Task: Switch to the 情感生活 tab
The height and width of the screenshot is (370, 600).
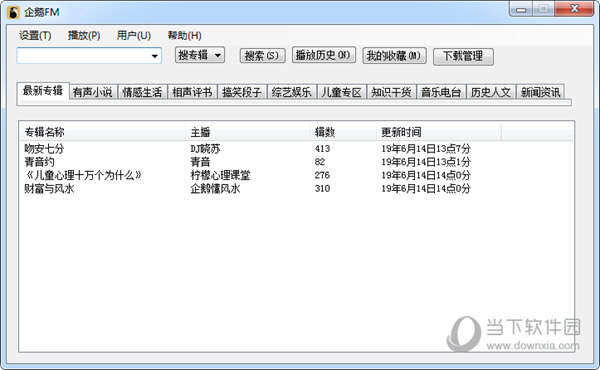Action: tap(142, 92)
